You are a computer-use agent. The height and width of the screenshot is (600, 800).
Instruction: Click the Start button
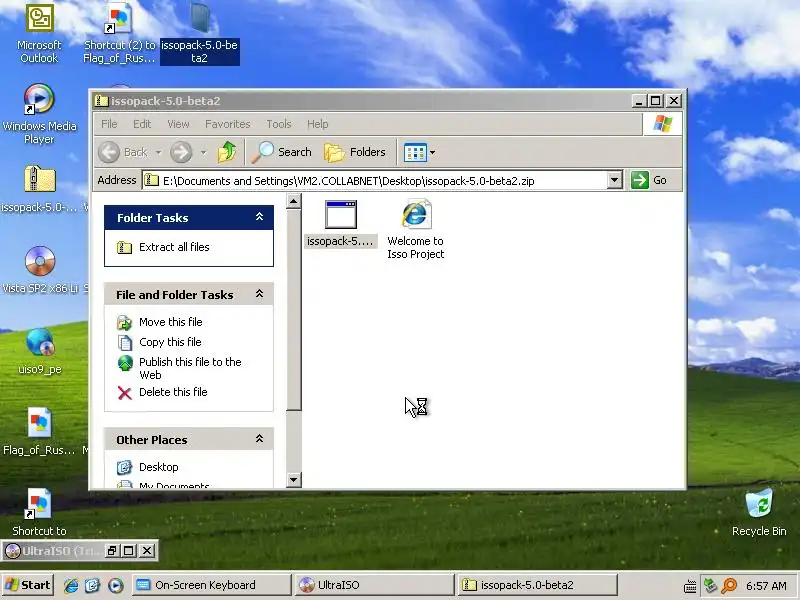click(x=29, y=585)
